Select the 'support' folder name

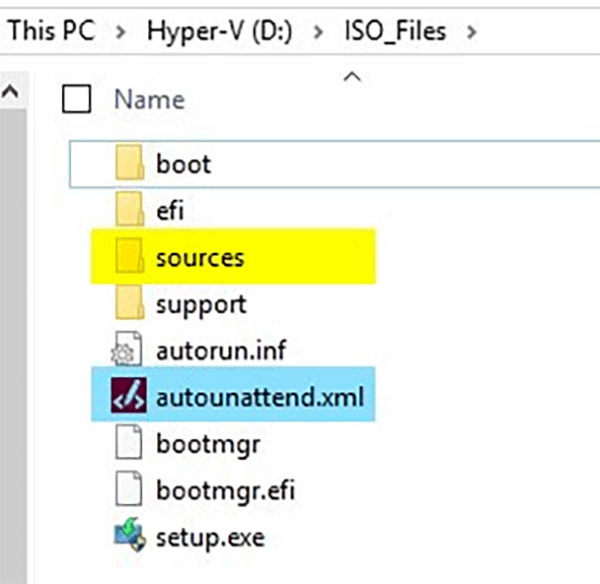click(201, 306)
